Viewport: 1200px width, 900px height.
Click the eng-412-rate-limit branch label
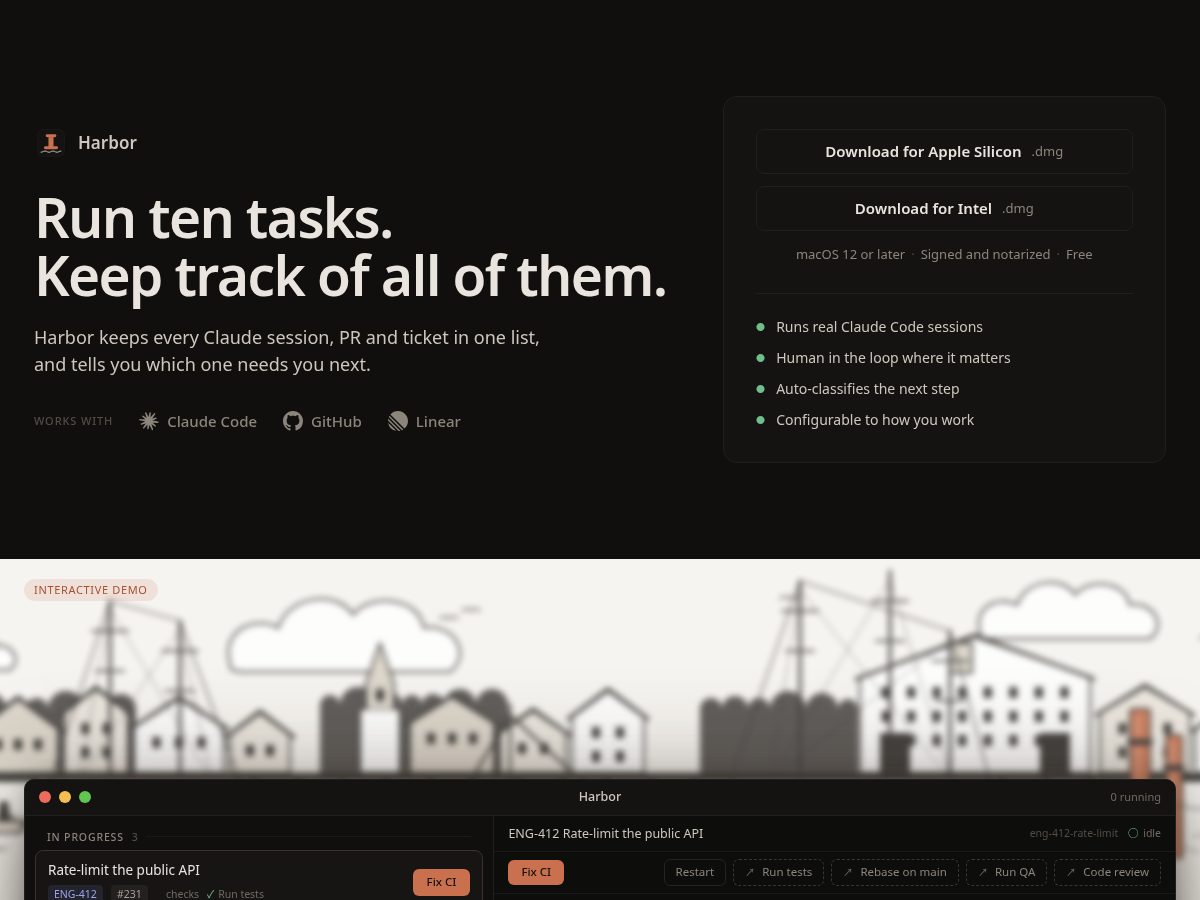coord(1074,833)
